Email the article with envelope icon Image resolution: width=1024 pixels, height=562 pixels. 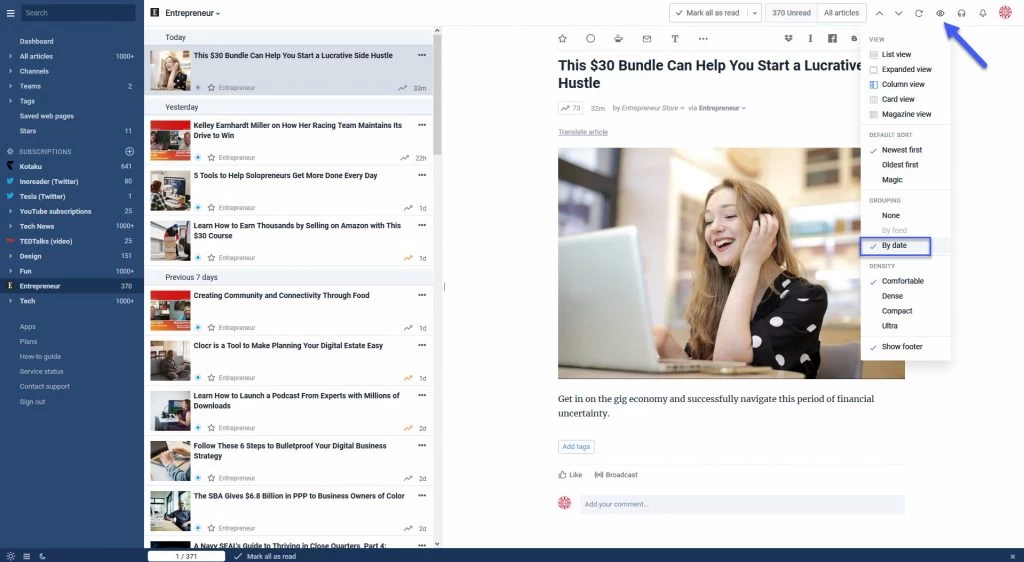tap(647, 39)
